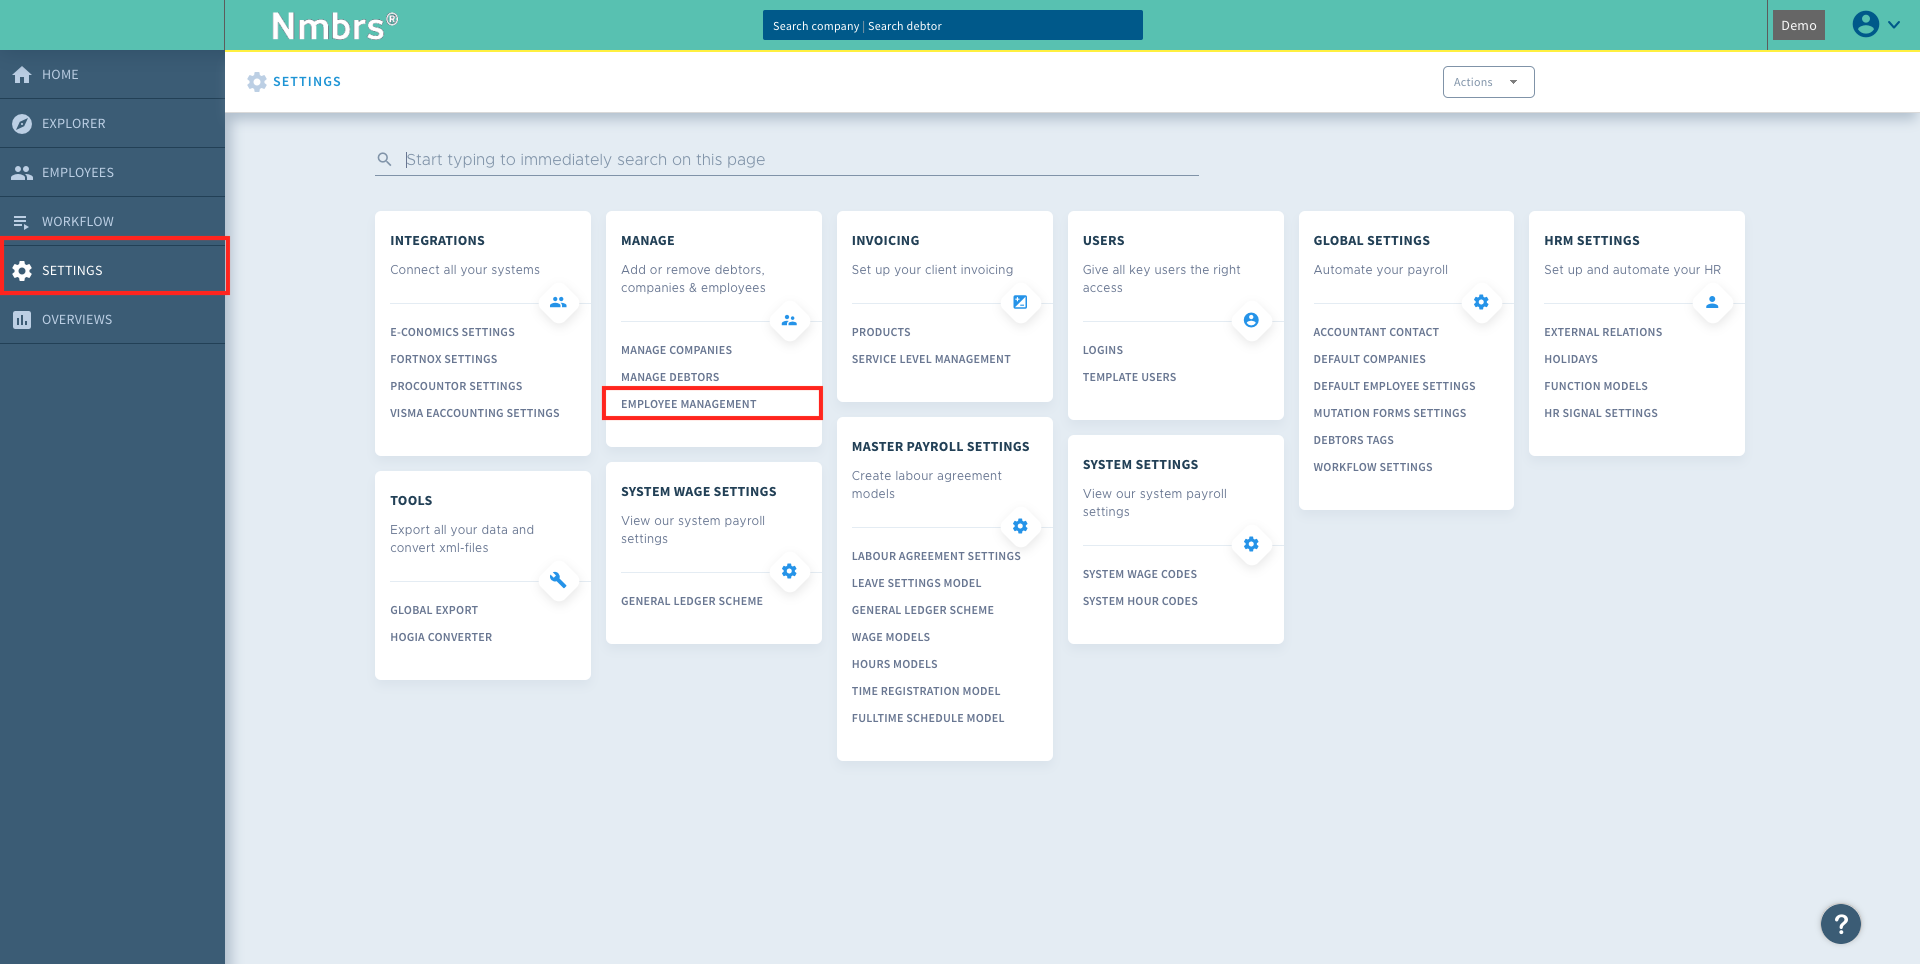Open HR Signal Settings link

[x=1600, y=413]
